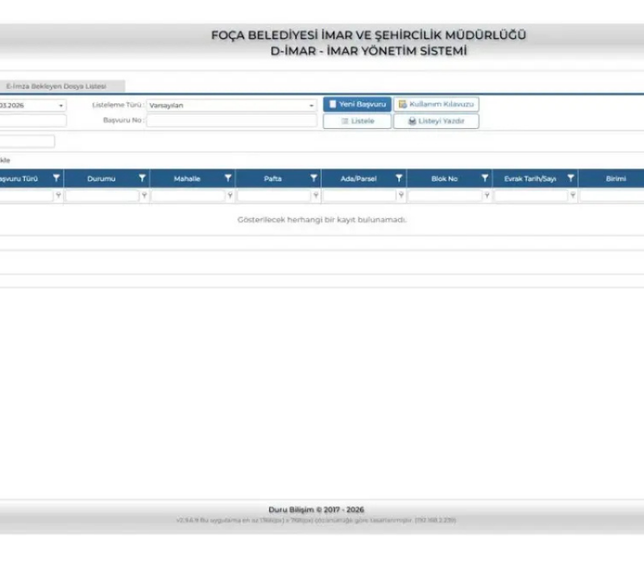Click into Başvuru No input field
644x580 pixels.
pyautogui.click(x=232, y=120)
